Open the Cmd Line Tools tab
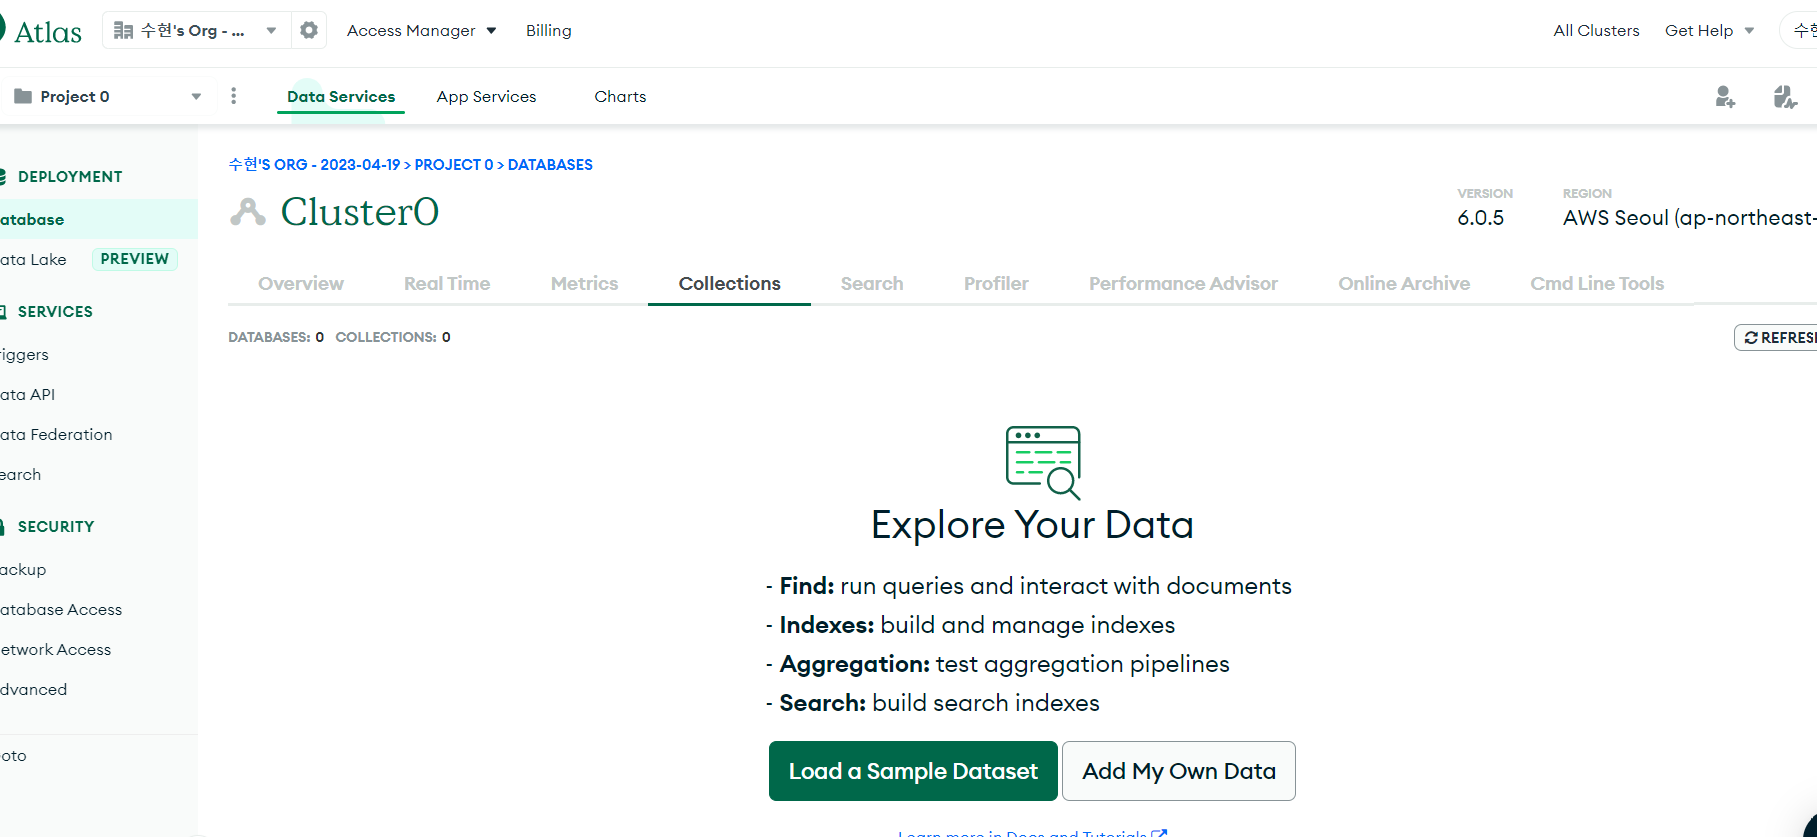1817x837 pixels. pos(1597,283)
